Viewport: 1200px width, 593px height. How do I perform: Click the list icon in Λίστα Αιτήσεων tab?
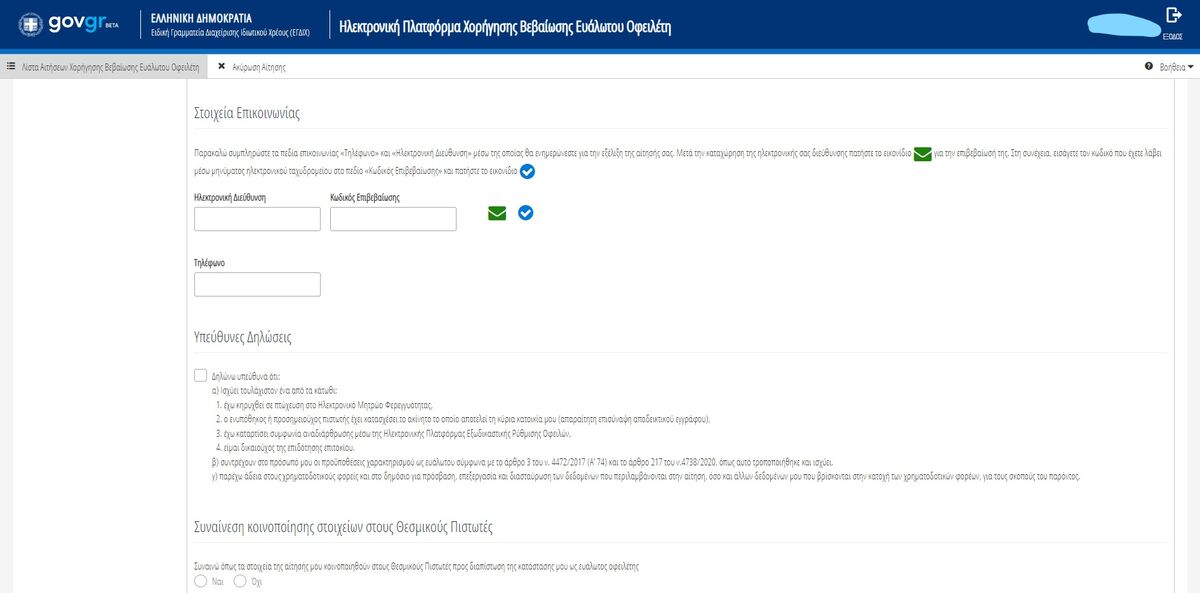[11, 66]
